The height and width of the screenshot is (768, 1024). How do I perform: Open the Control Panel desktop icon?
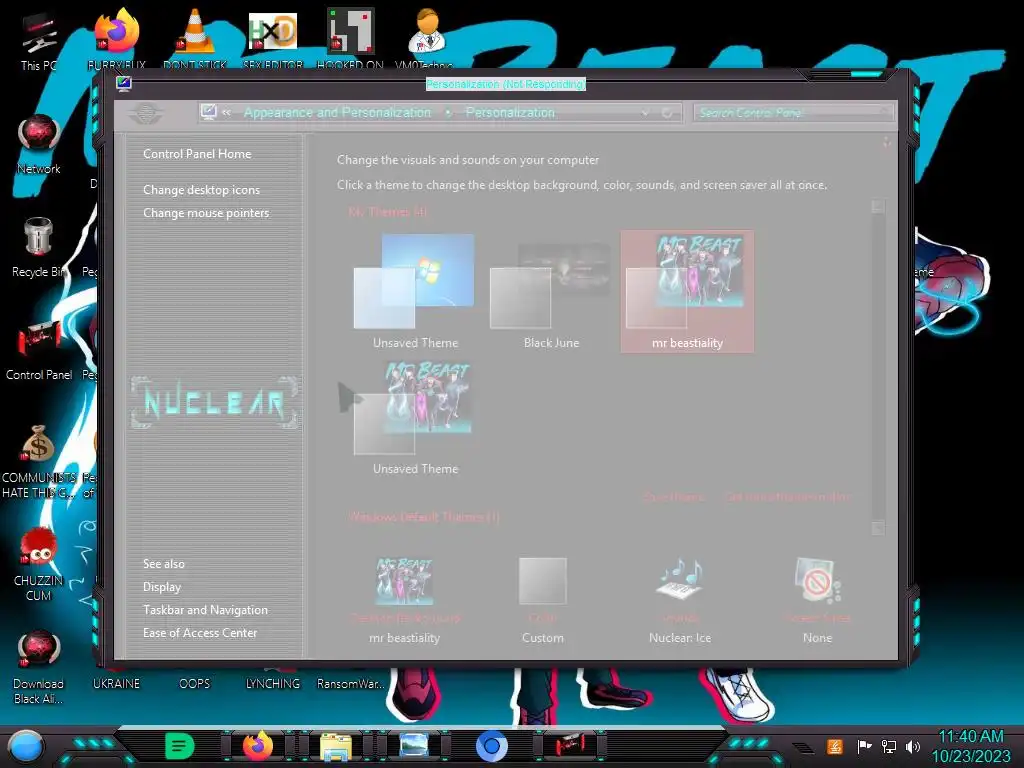(x=39, y=350)
